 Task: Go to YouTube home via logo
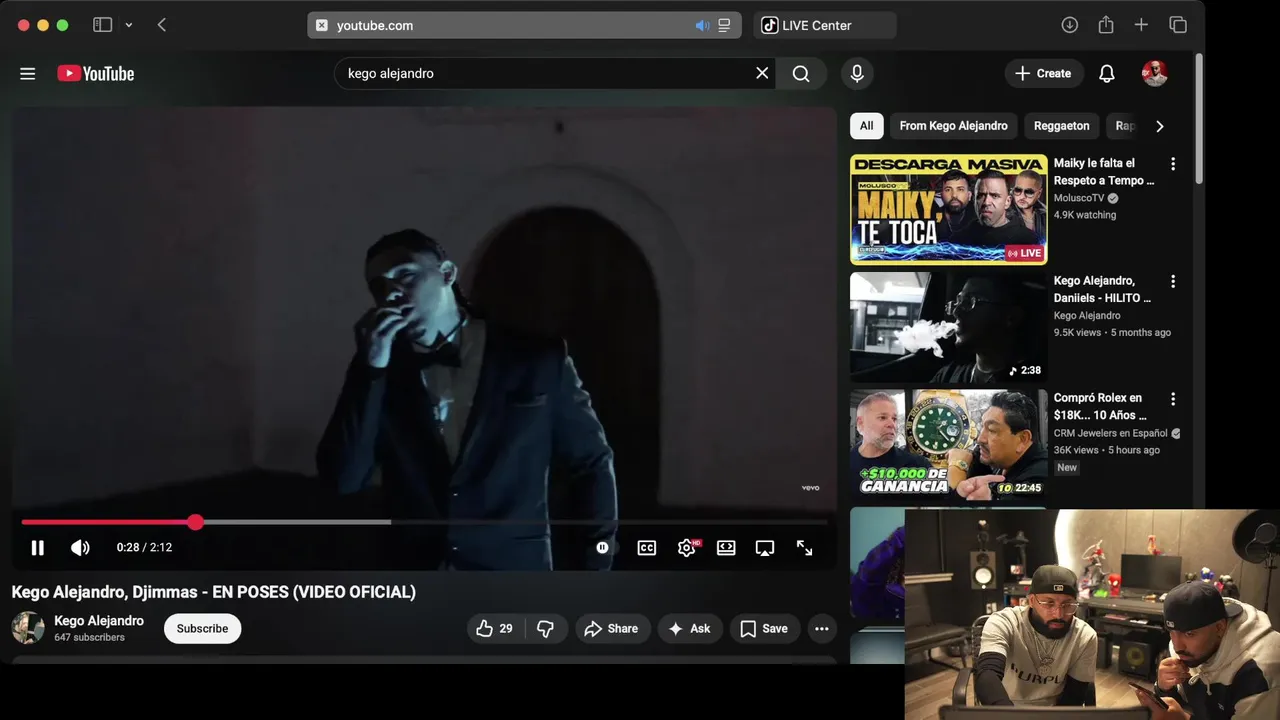point(96,74)
